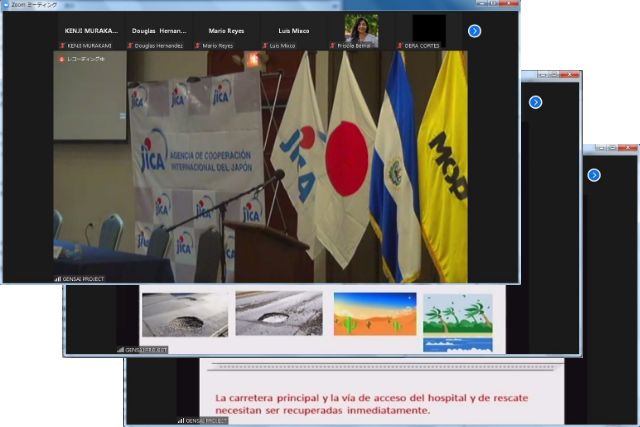Click the KENJI MURAKAMI name label under tile

(x=89, y=46)
